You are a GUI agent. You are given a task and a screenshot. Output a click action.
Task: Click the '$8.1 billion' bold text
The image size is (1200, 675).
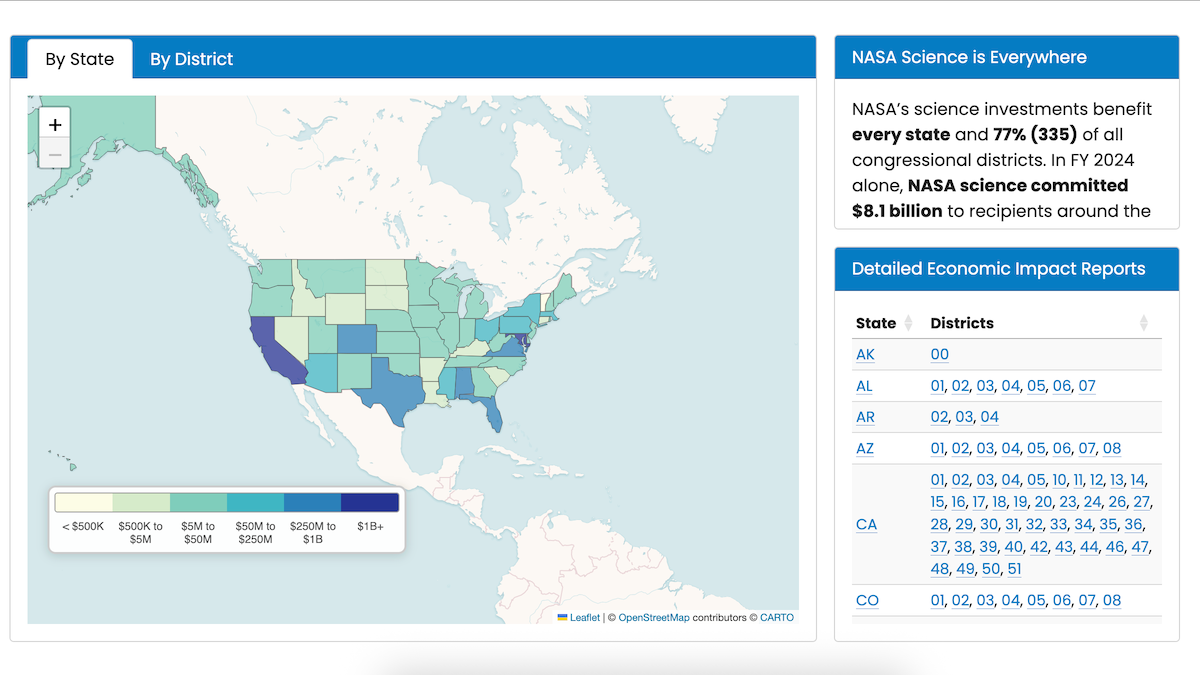[898, 211]
